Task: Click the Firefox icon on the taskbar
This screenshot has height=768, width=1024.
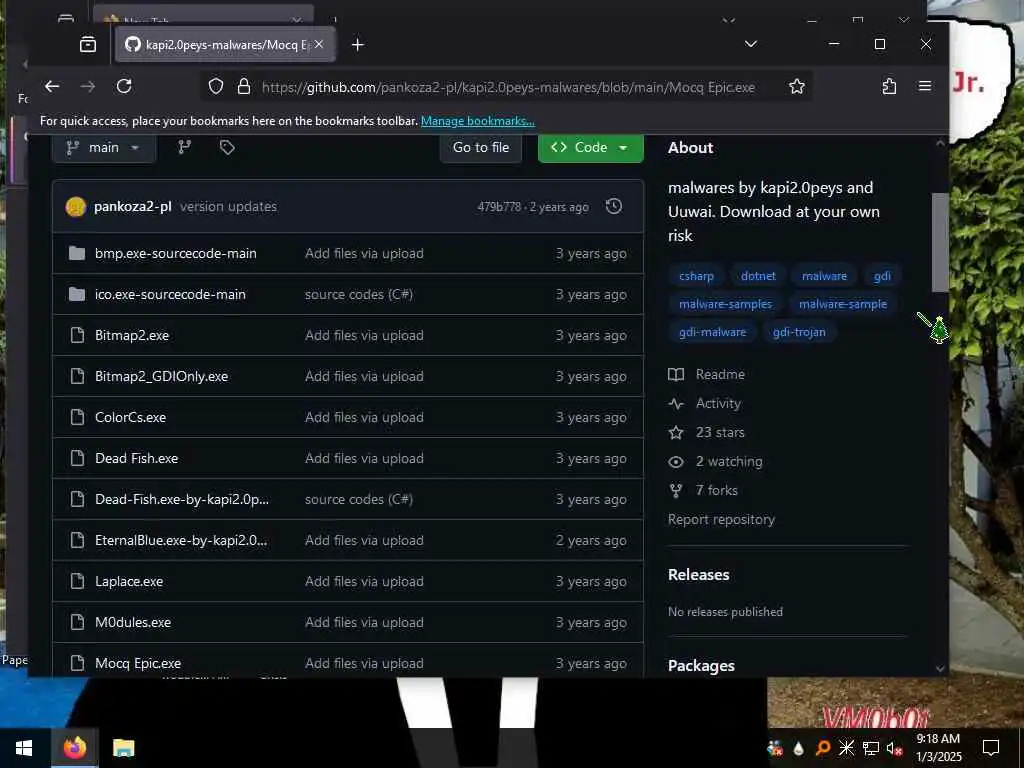Action: pos(75,748)
